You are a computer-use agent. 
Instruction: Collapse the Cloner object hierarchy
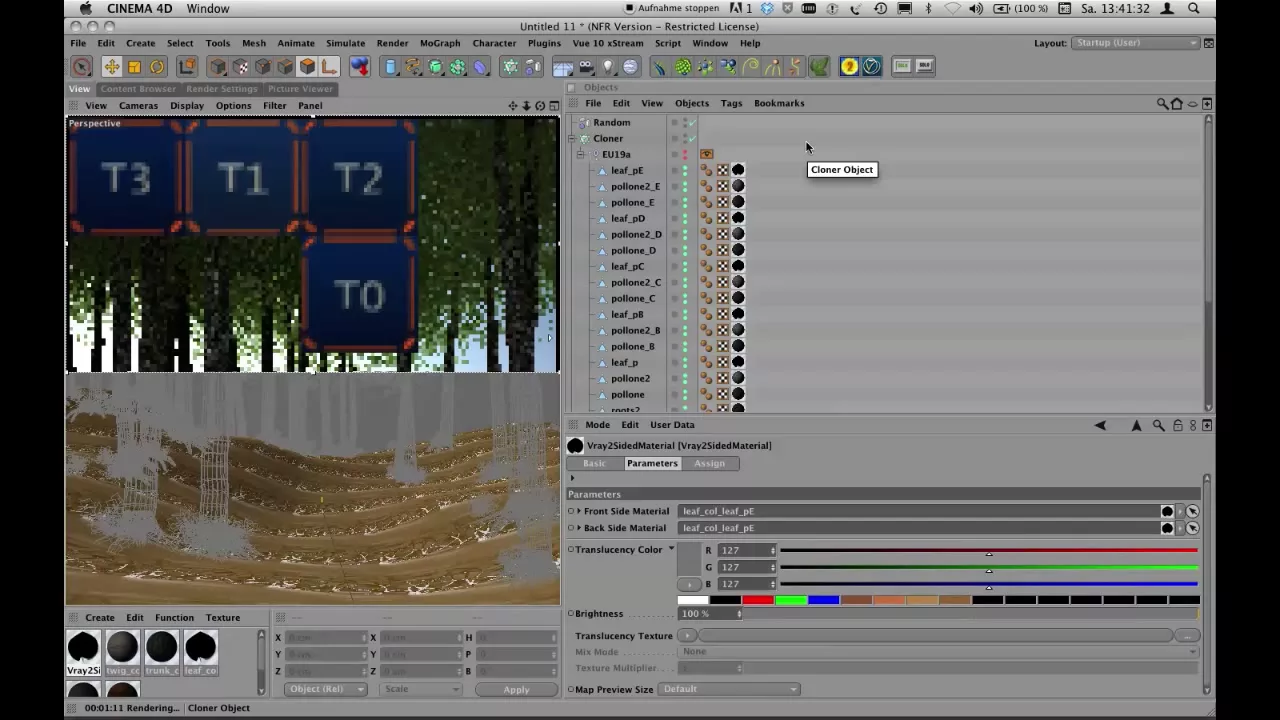tap(573, 139)
